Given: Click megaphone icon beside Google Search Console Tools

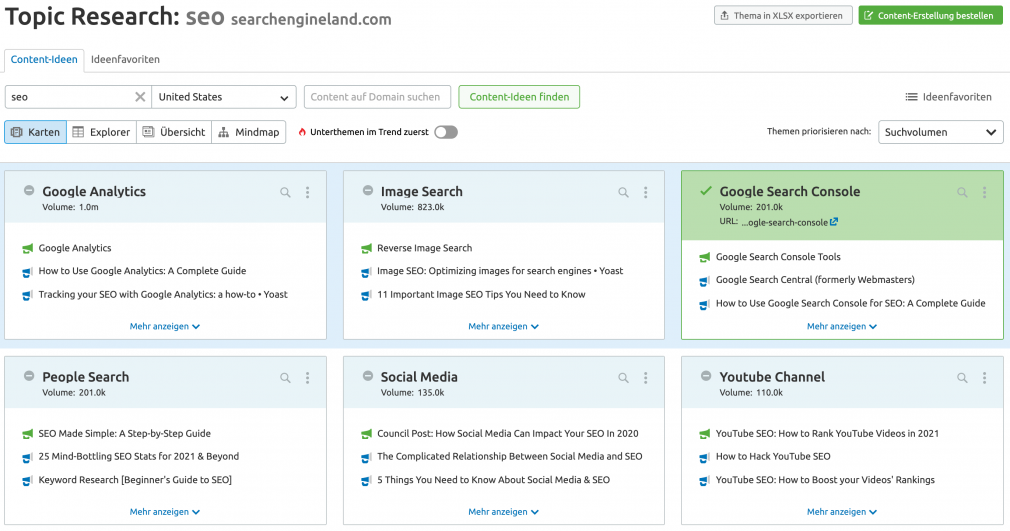Looking at the screenshot, I should coord(705,258).
